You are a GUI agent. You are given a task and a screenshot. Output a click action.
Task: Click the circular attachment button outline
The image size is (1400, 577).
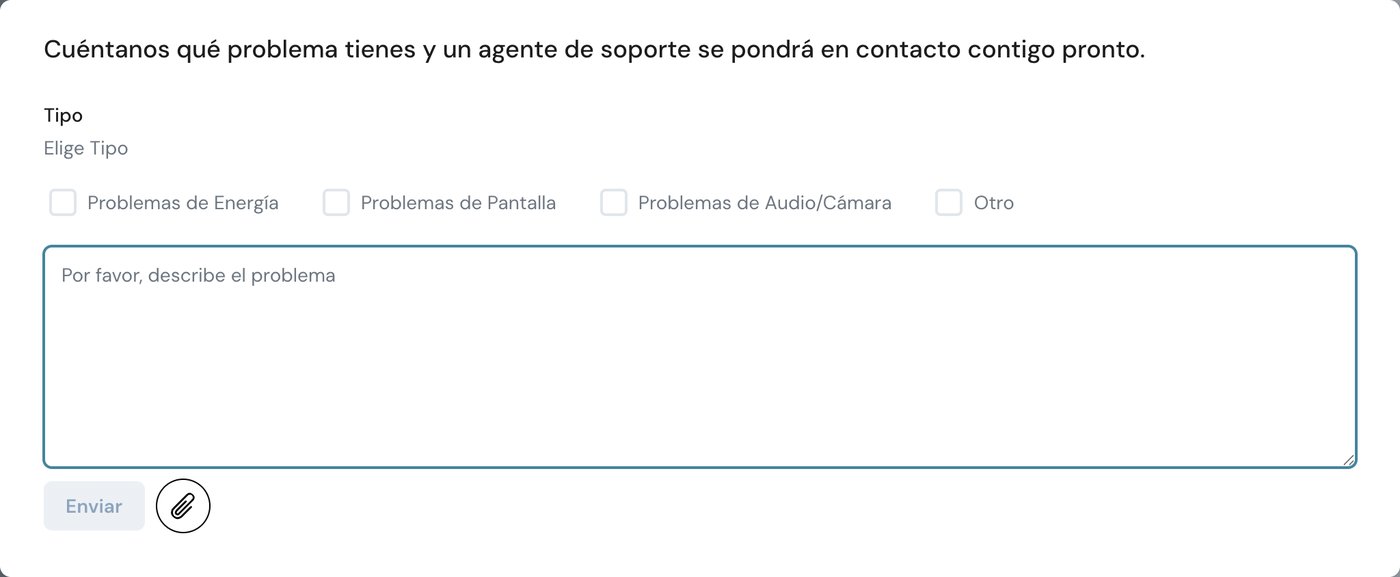[183, 506]
